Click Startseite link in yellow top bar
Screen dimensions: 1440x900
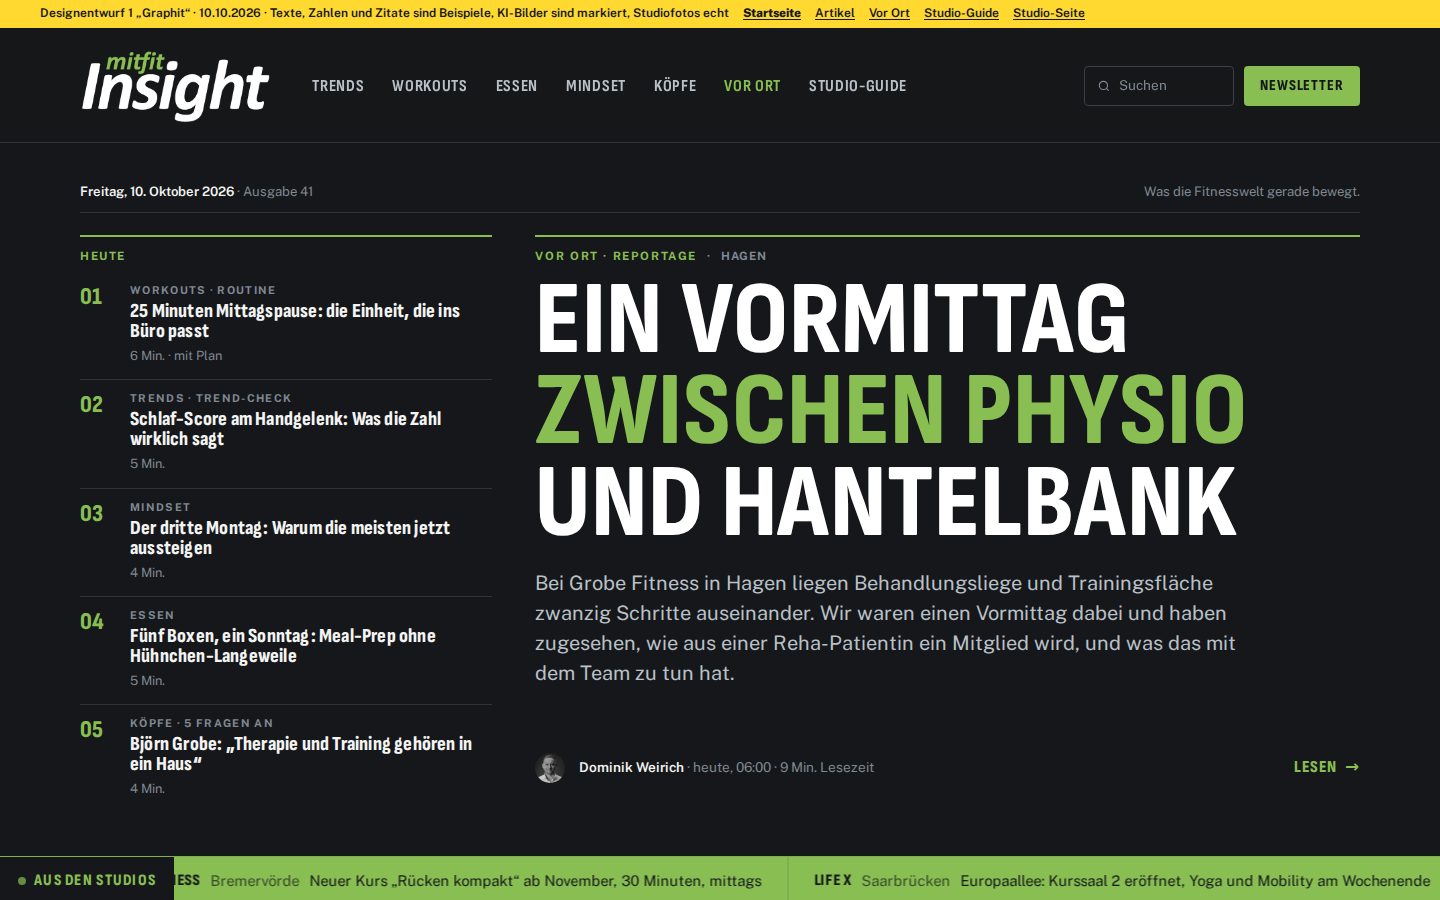pyautogui.click(x=772, y=13)
